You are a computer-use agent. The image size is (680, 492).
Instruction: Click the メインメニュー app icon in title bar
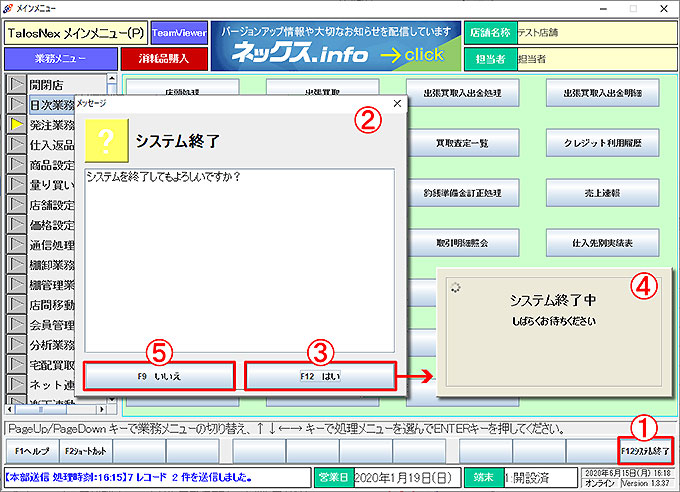[x=8, y=8]
